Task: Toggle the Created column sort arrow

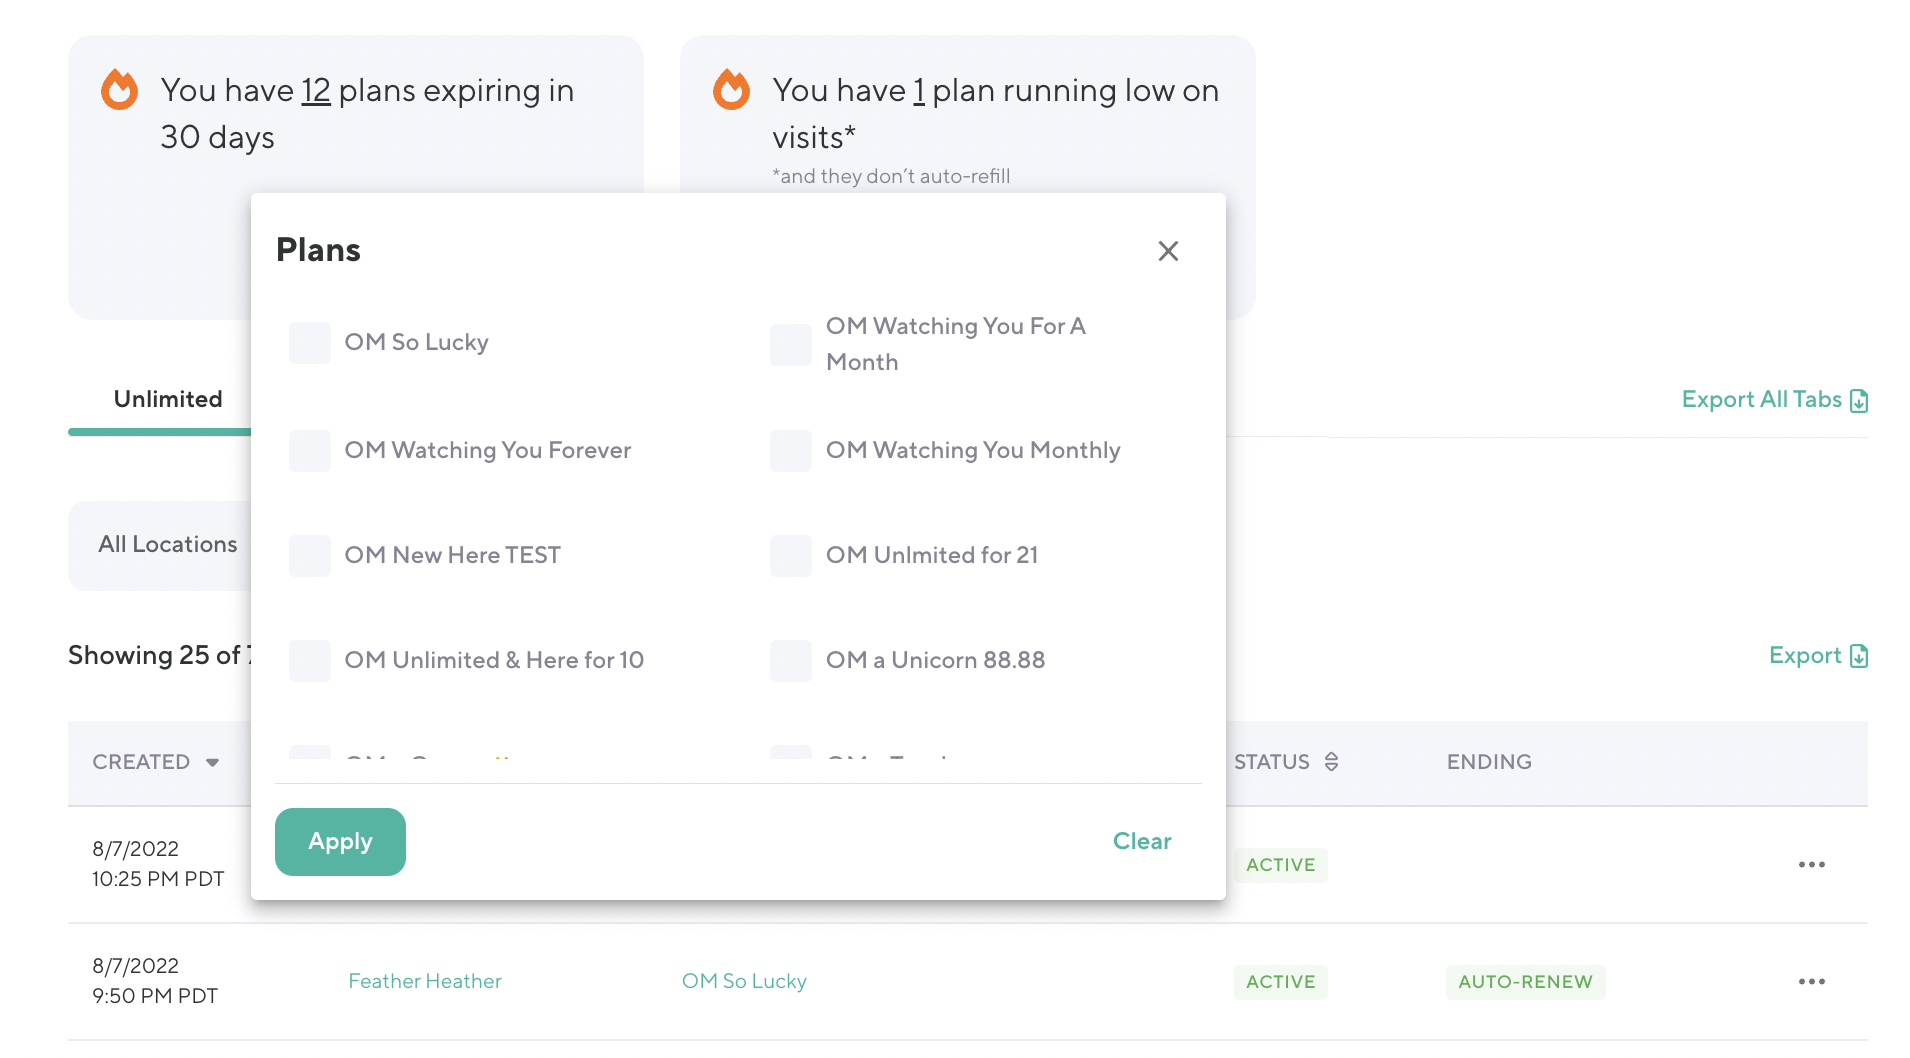Action: [212, 763]
